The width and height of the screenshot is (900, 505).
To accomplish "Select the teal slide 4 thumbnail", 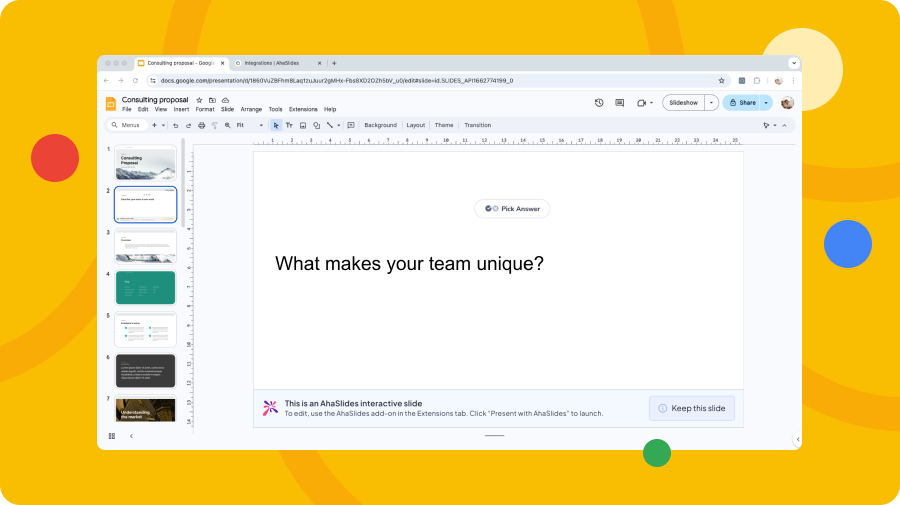I will pos(146,287).
